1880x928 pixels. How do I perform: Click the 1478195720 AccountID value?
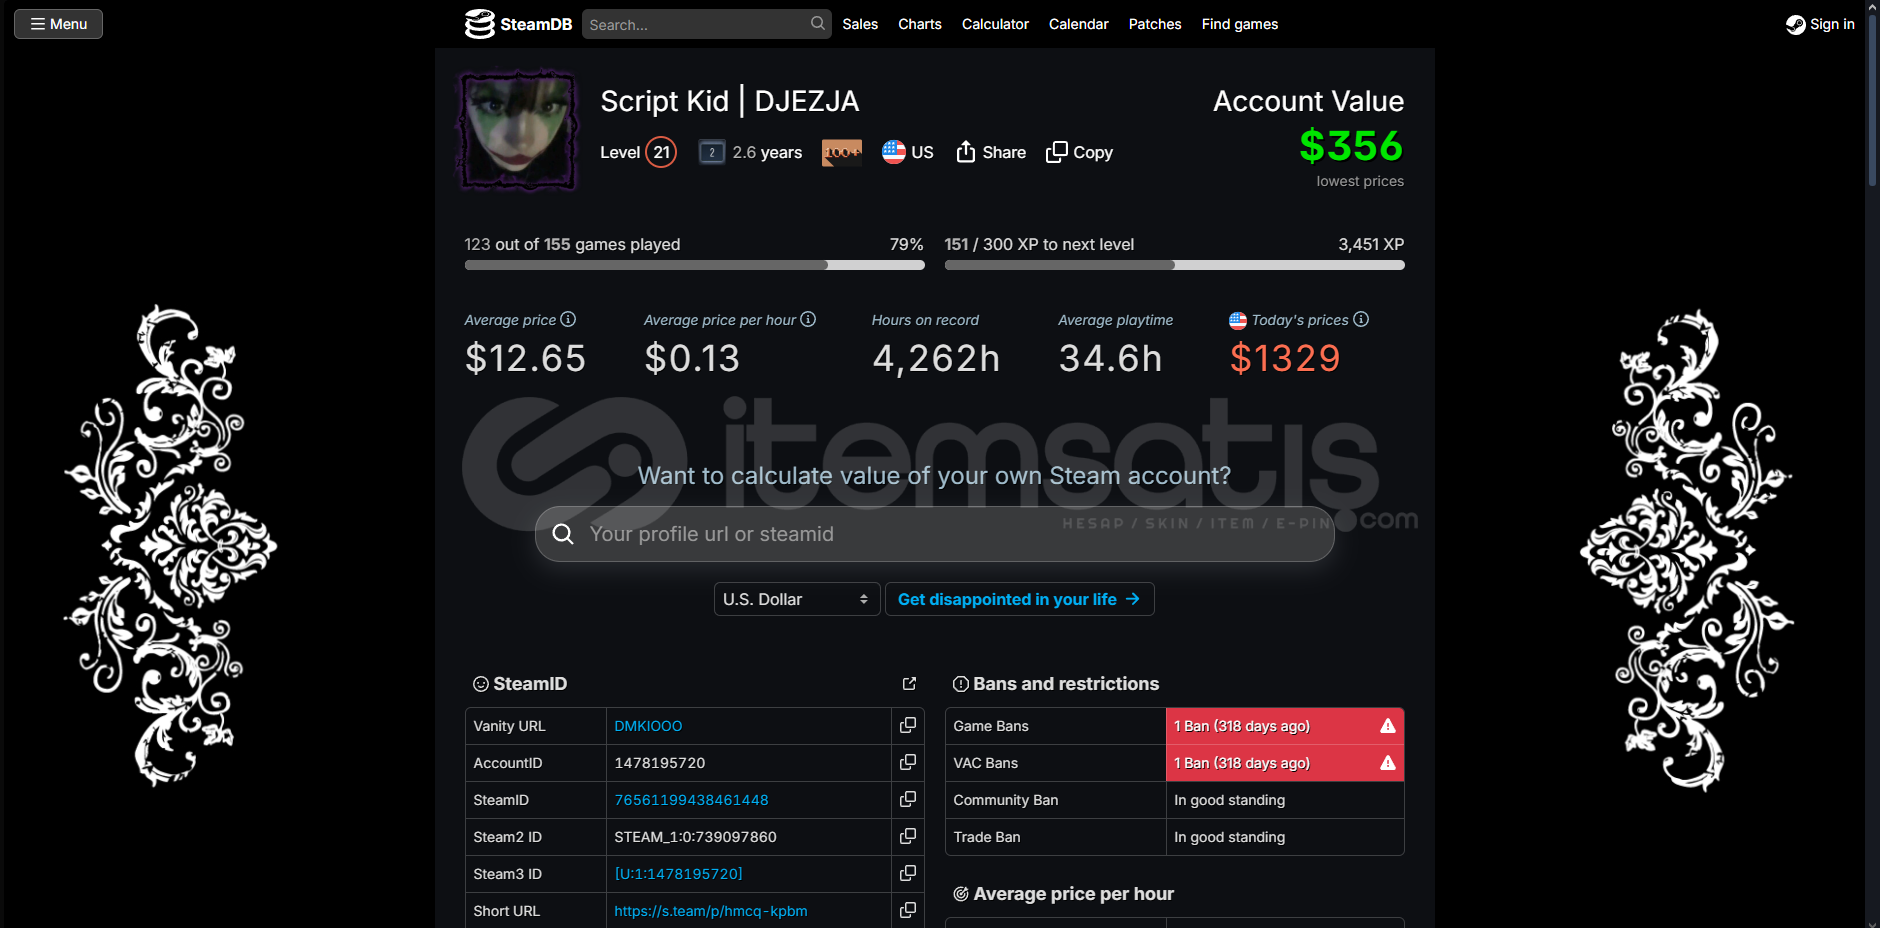(660, 763)
